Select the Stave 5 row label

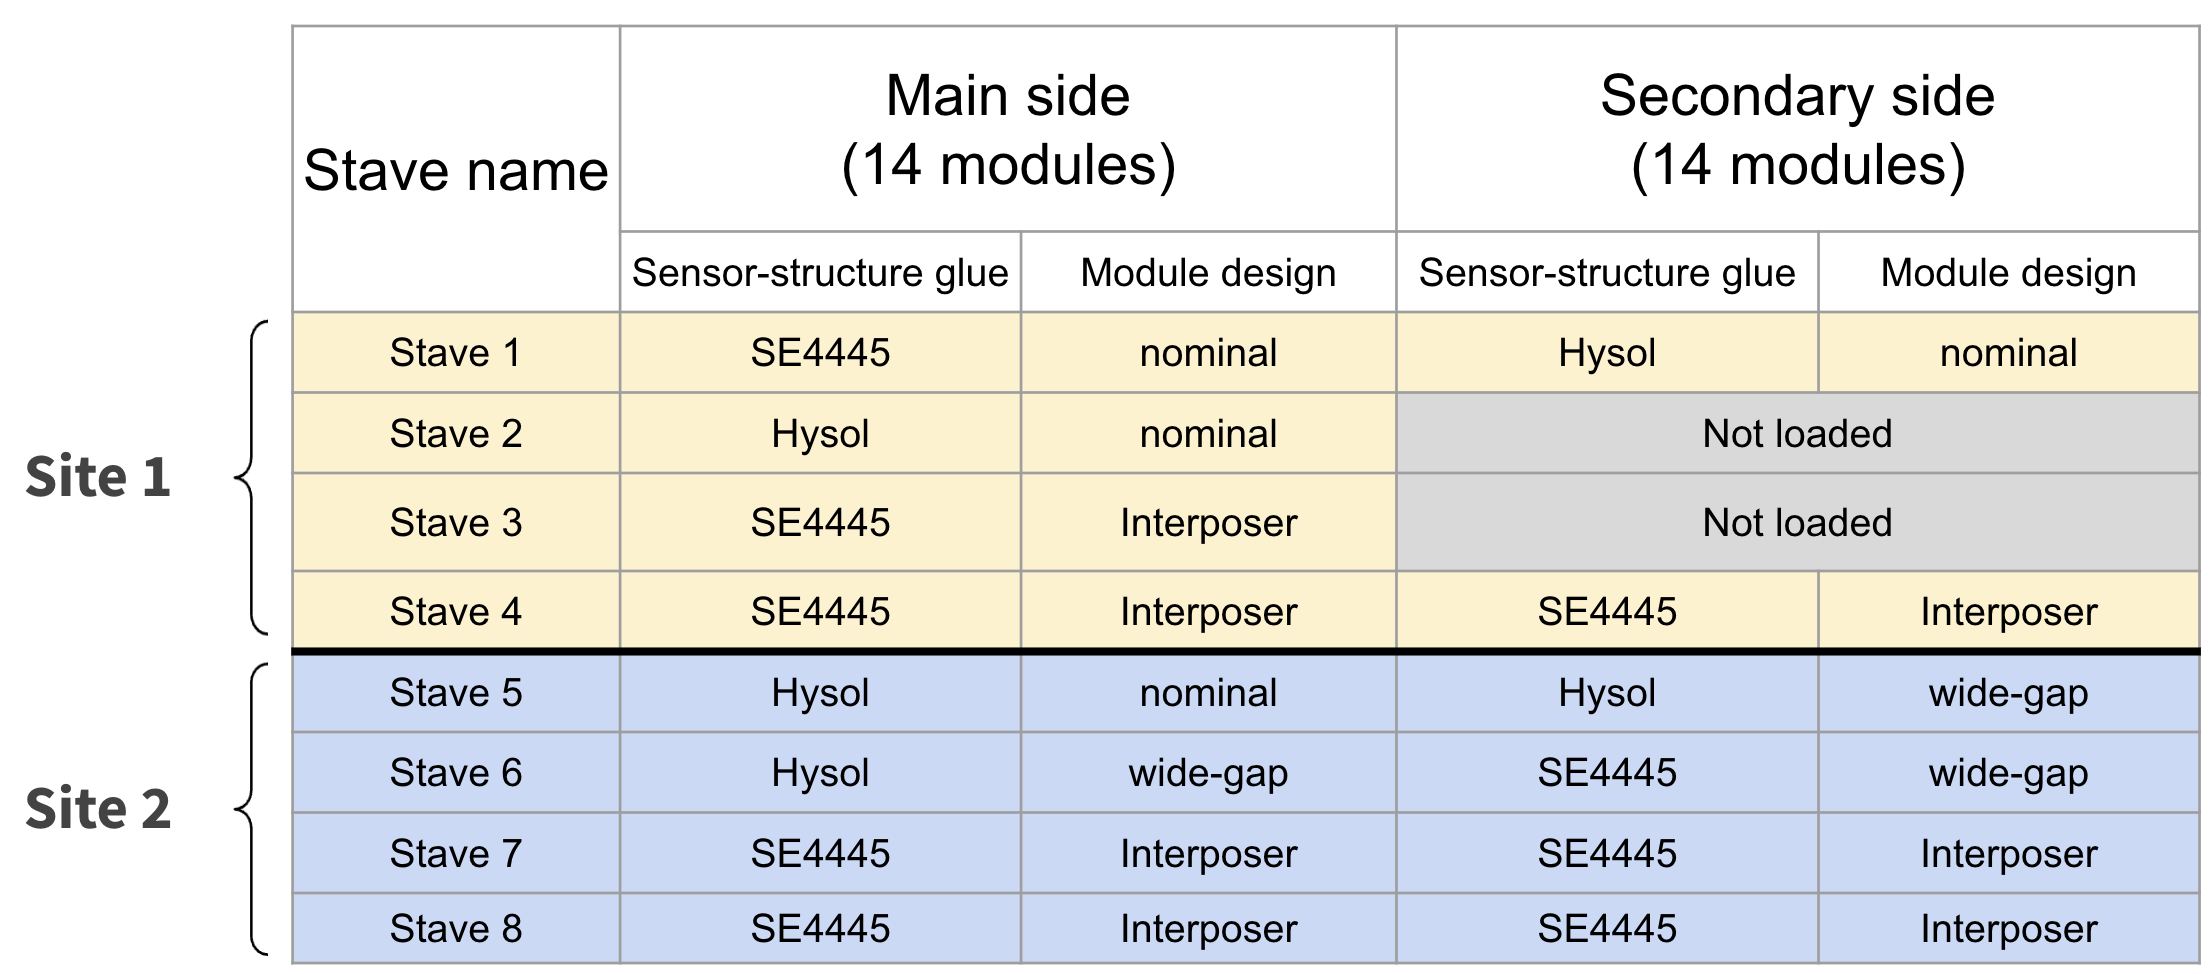click(456, 693)
